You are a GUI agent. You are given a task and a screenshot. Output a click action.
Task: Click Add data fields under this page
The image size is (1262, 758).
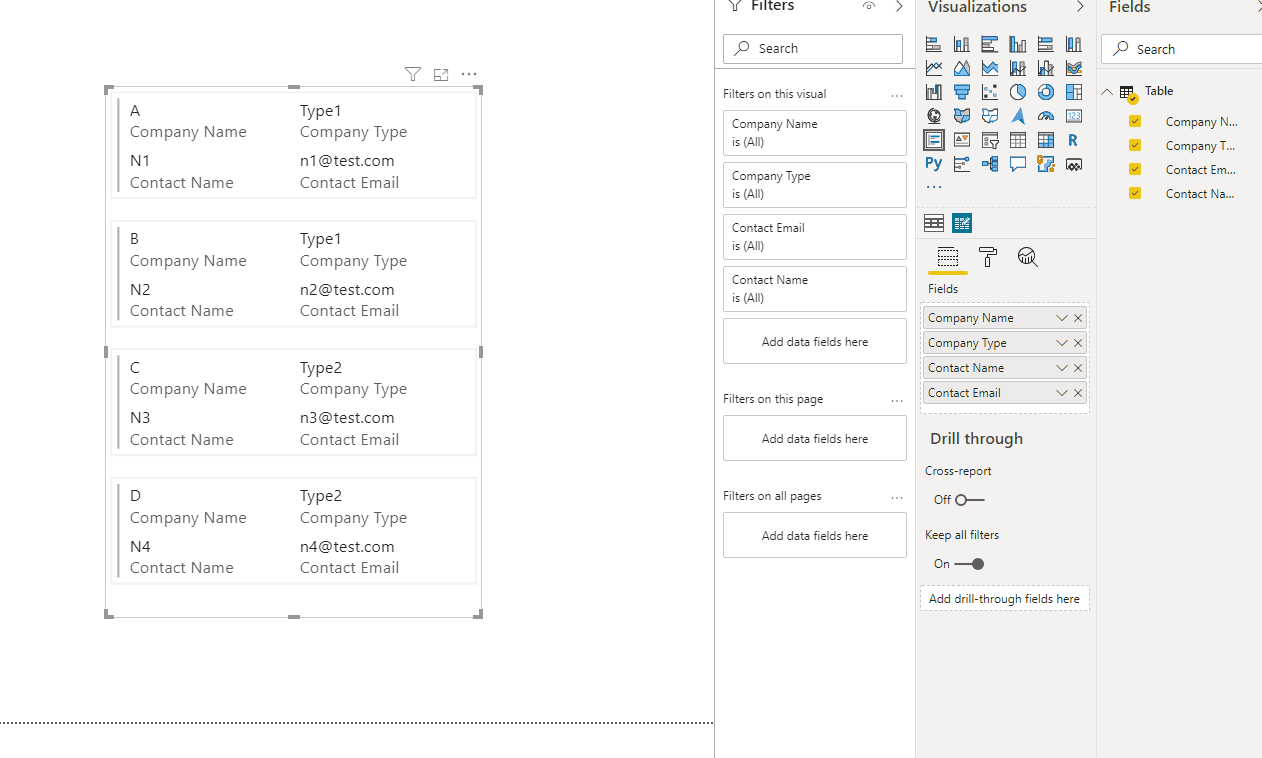tap(815, 438)
